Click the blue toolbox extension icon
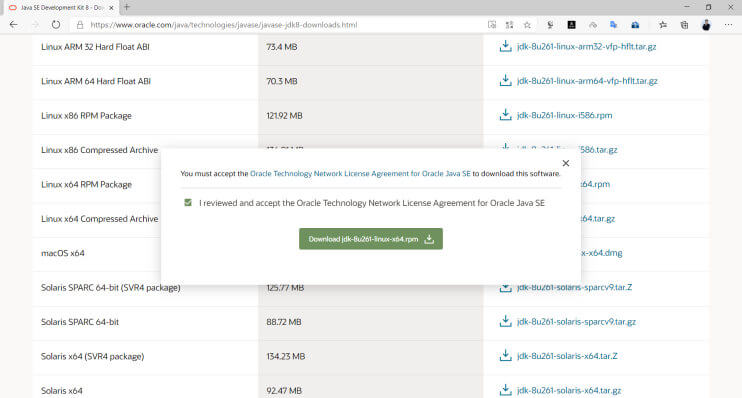The image size is (742, 398). [635, 25]
